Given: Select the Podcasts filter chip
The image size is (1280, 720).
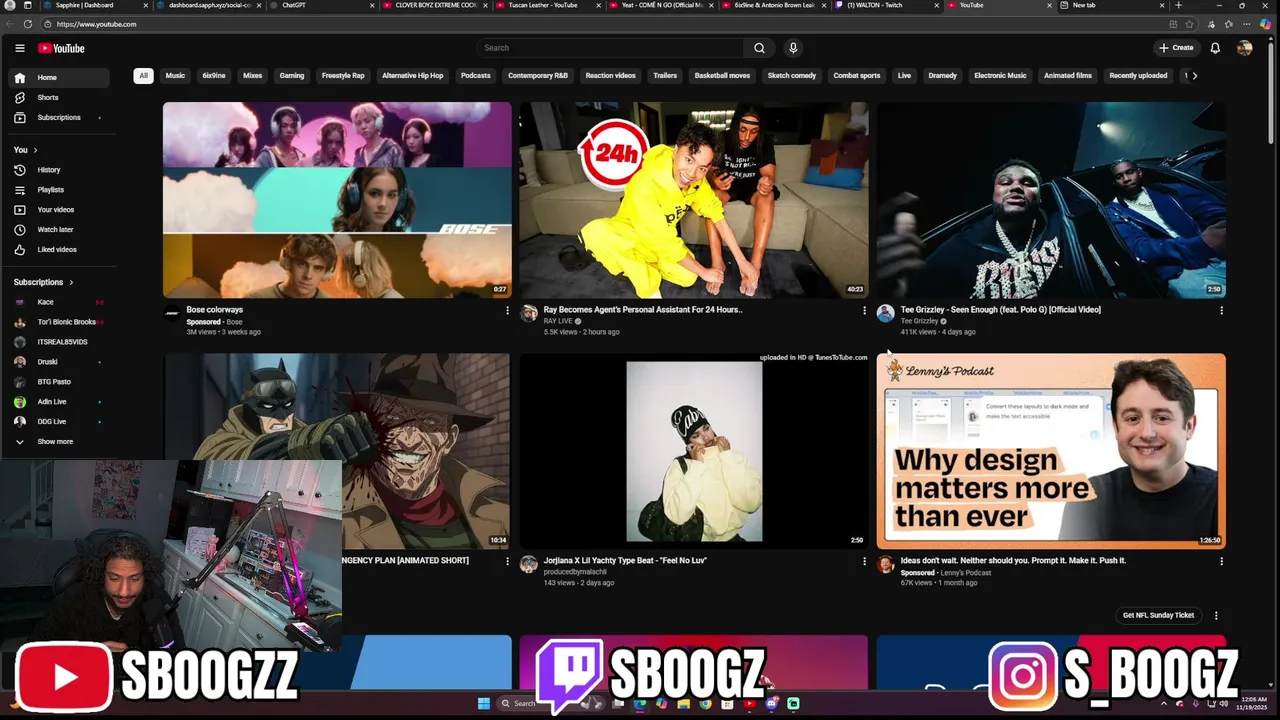Looking at the screenshot, I should click(475, 76).
